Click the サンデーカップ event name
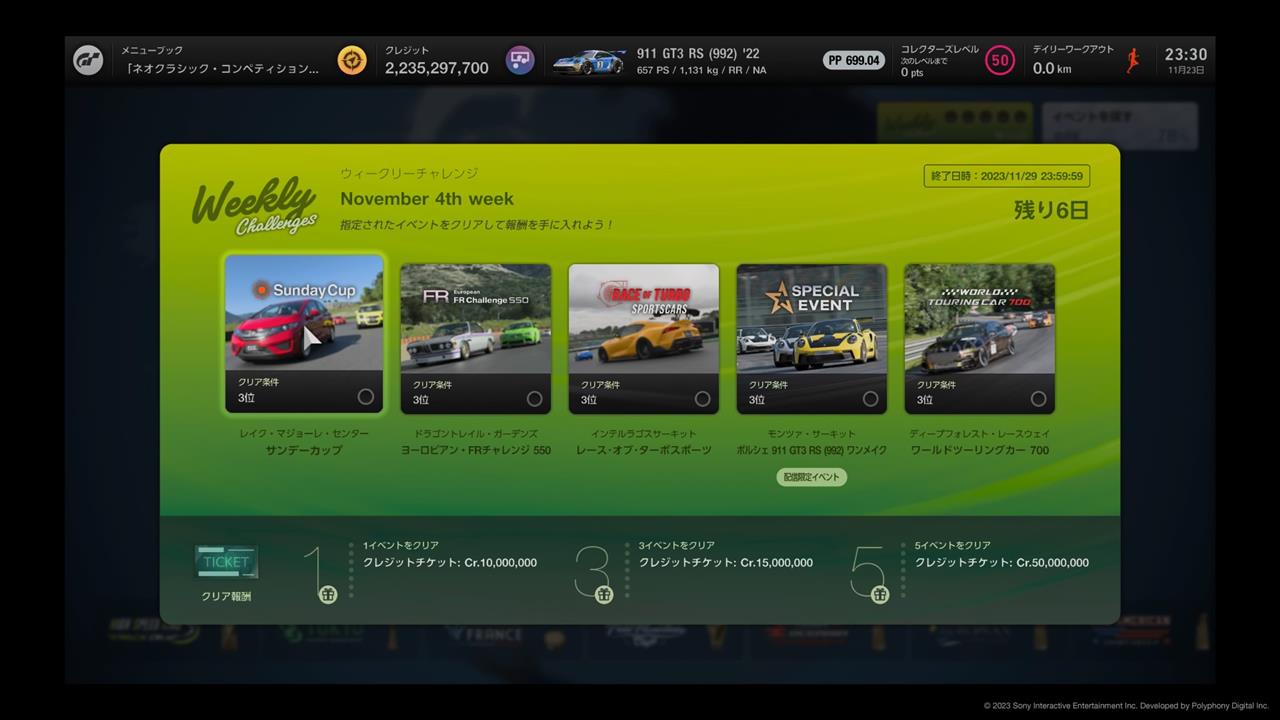The image size is (1280, 720). pyautogui.click(x=304, y=450)
